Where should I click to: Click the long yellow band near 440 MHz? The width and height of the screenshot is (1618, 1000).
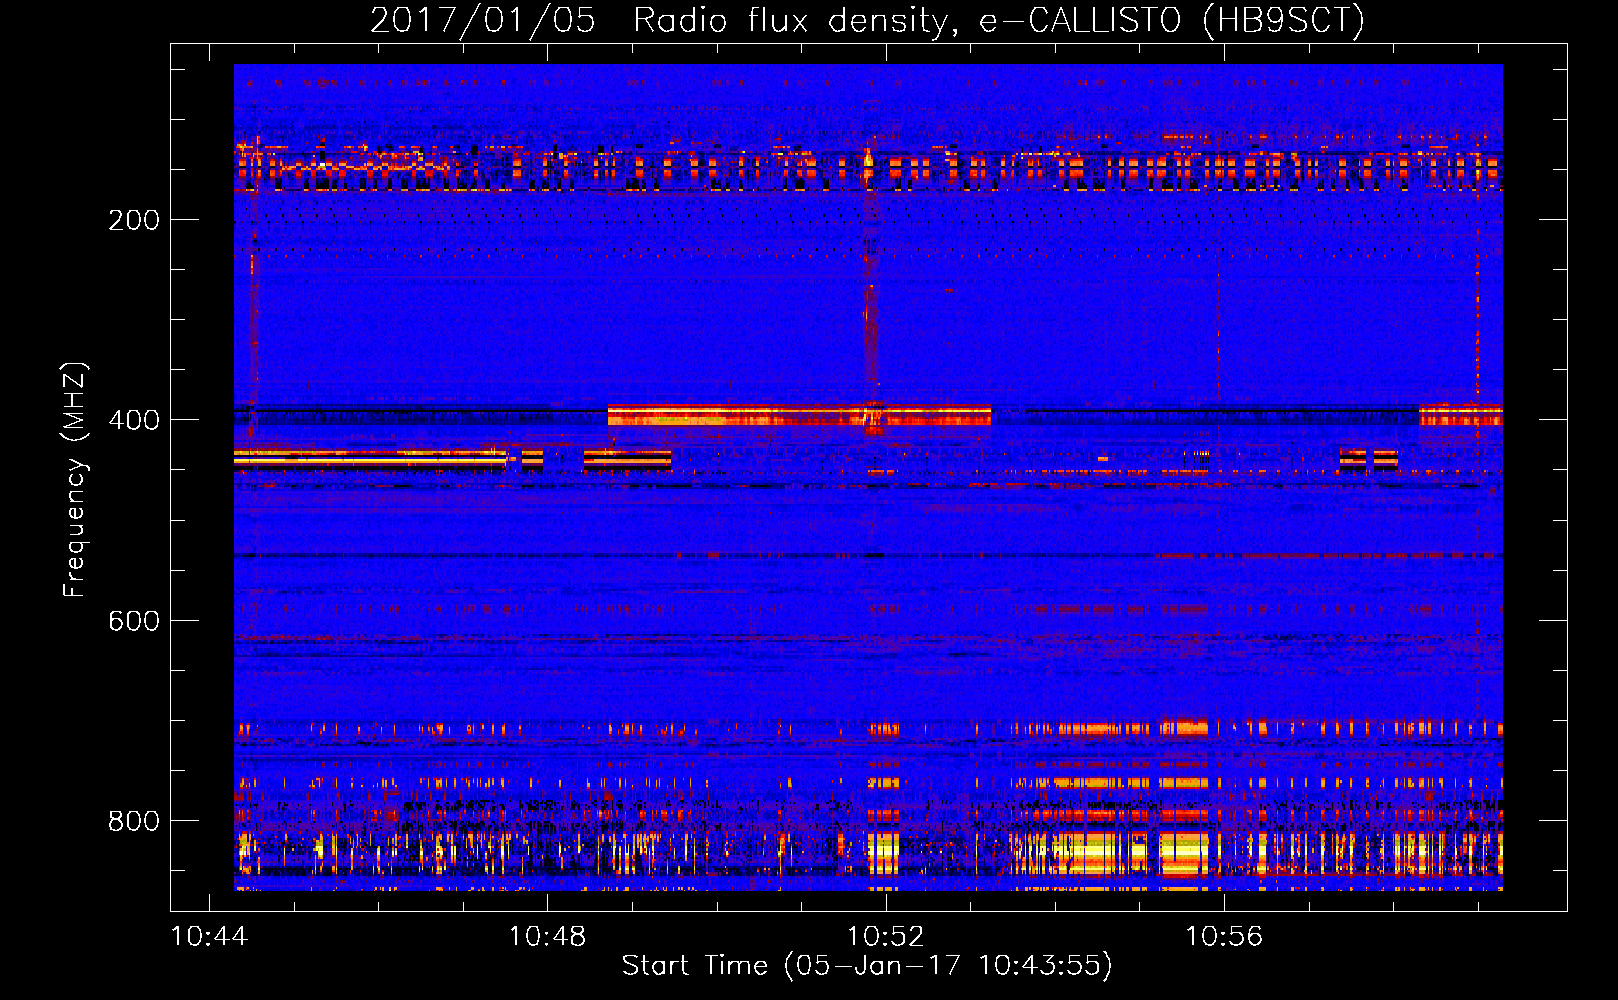click(370, 459)
